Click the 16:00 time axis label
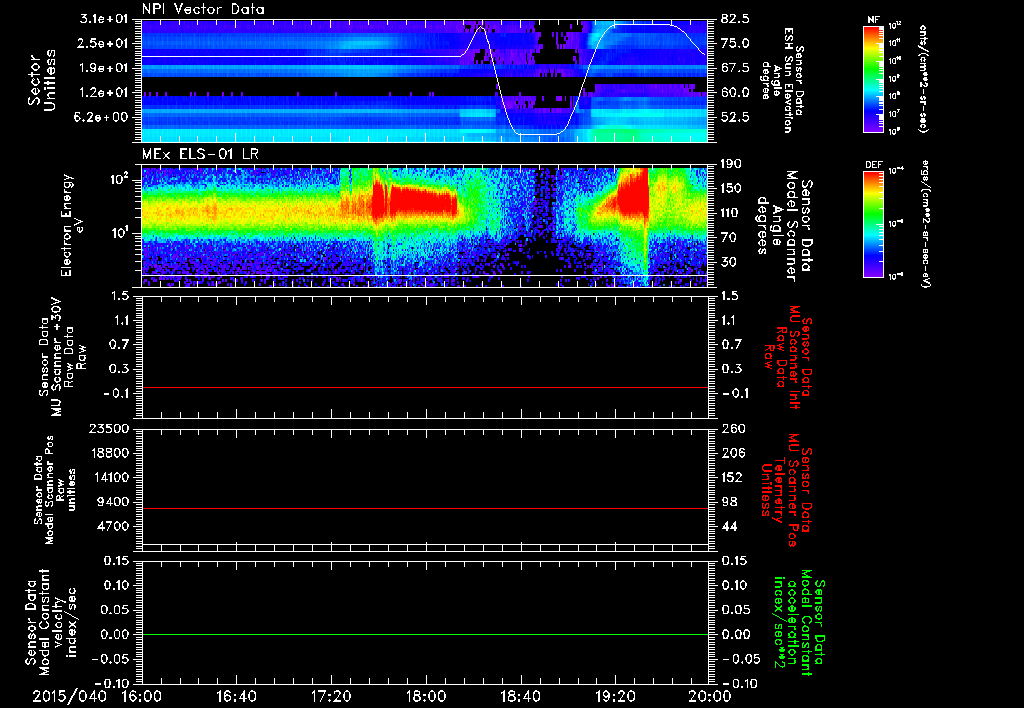 (x=142, y=696)
